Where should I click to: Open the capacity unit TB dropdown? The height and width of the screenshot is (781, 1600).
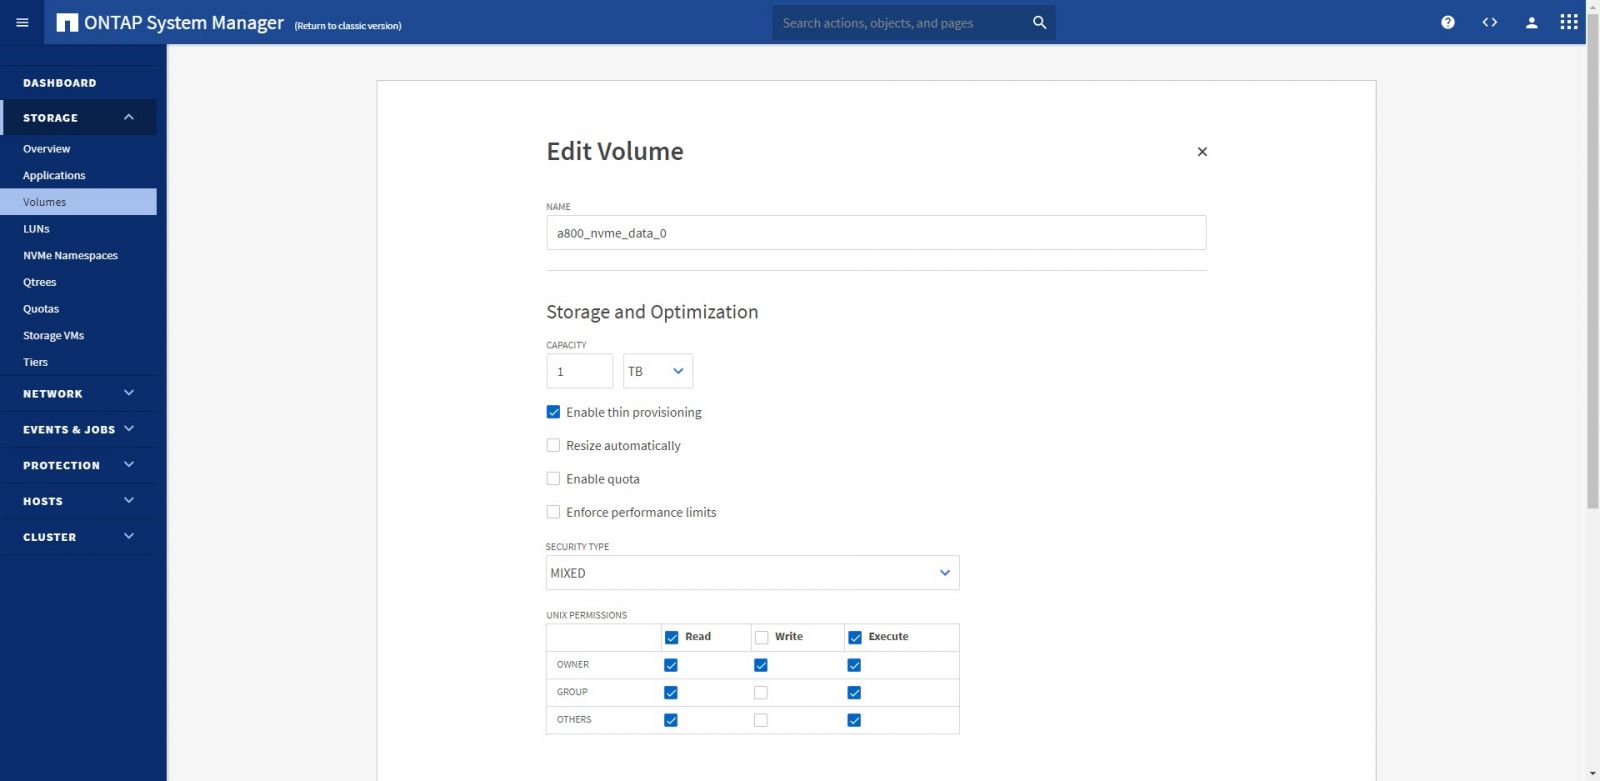pos(657,371)
